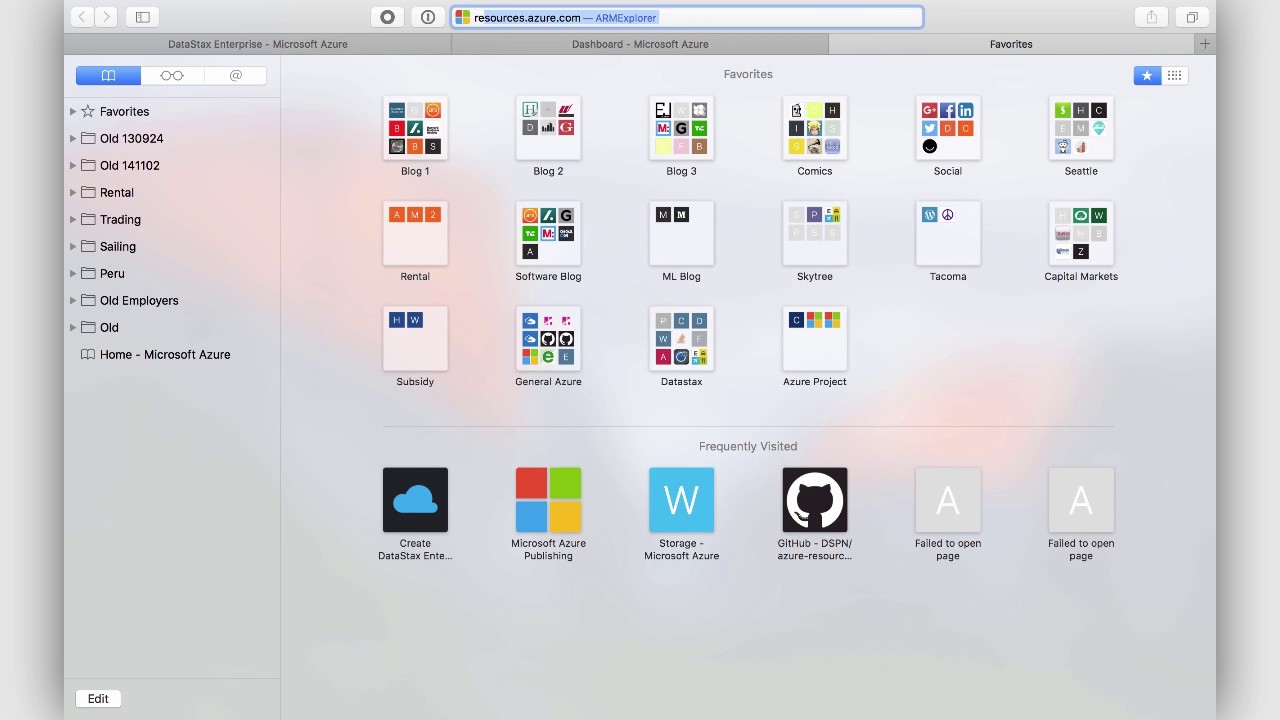The height and width of the screenshot is (720, 1280).
Task: Switch to Dashboard - Microsoft Azure tab
Action: (640, 44)
